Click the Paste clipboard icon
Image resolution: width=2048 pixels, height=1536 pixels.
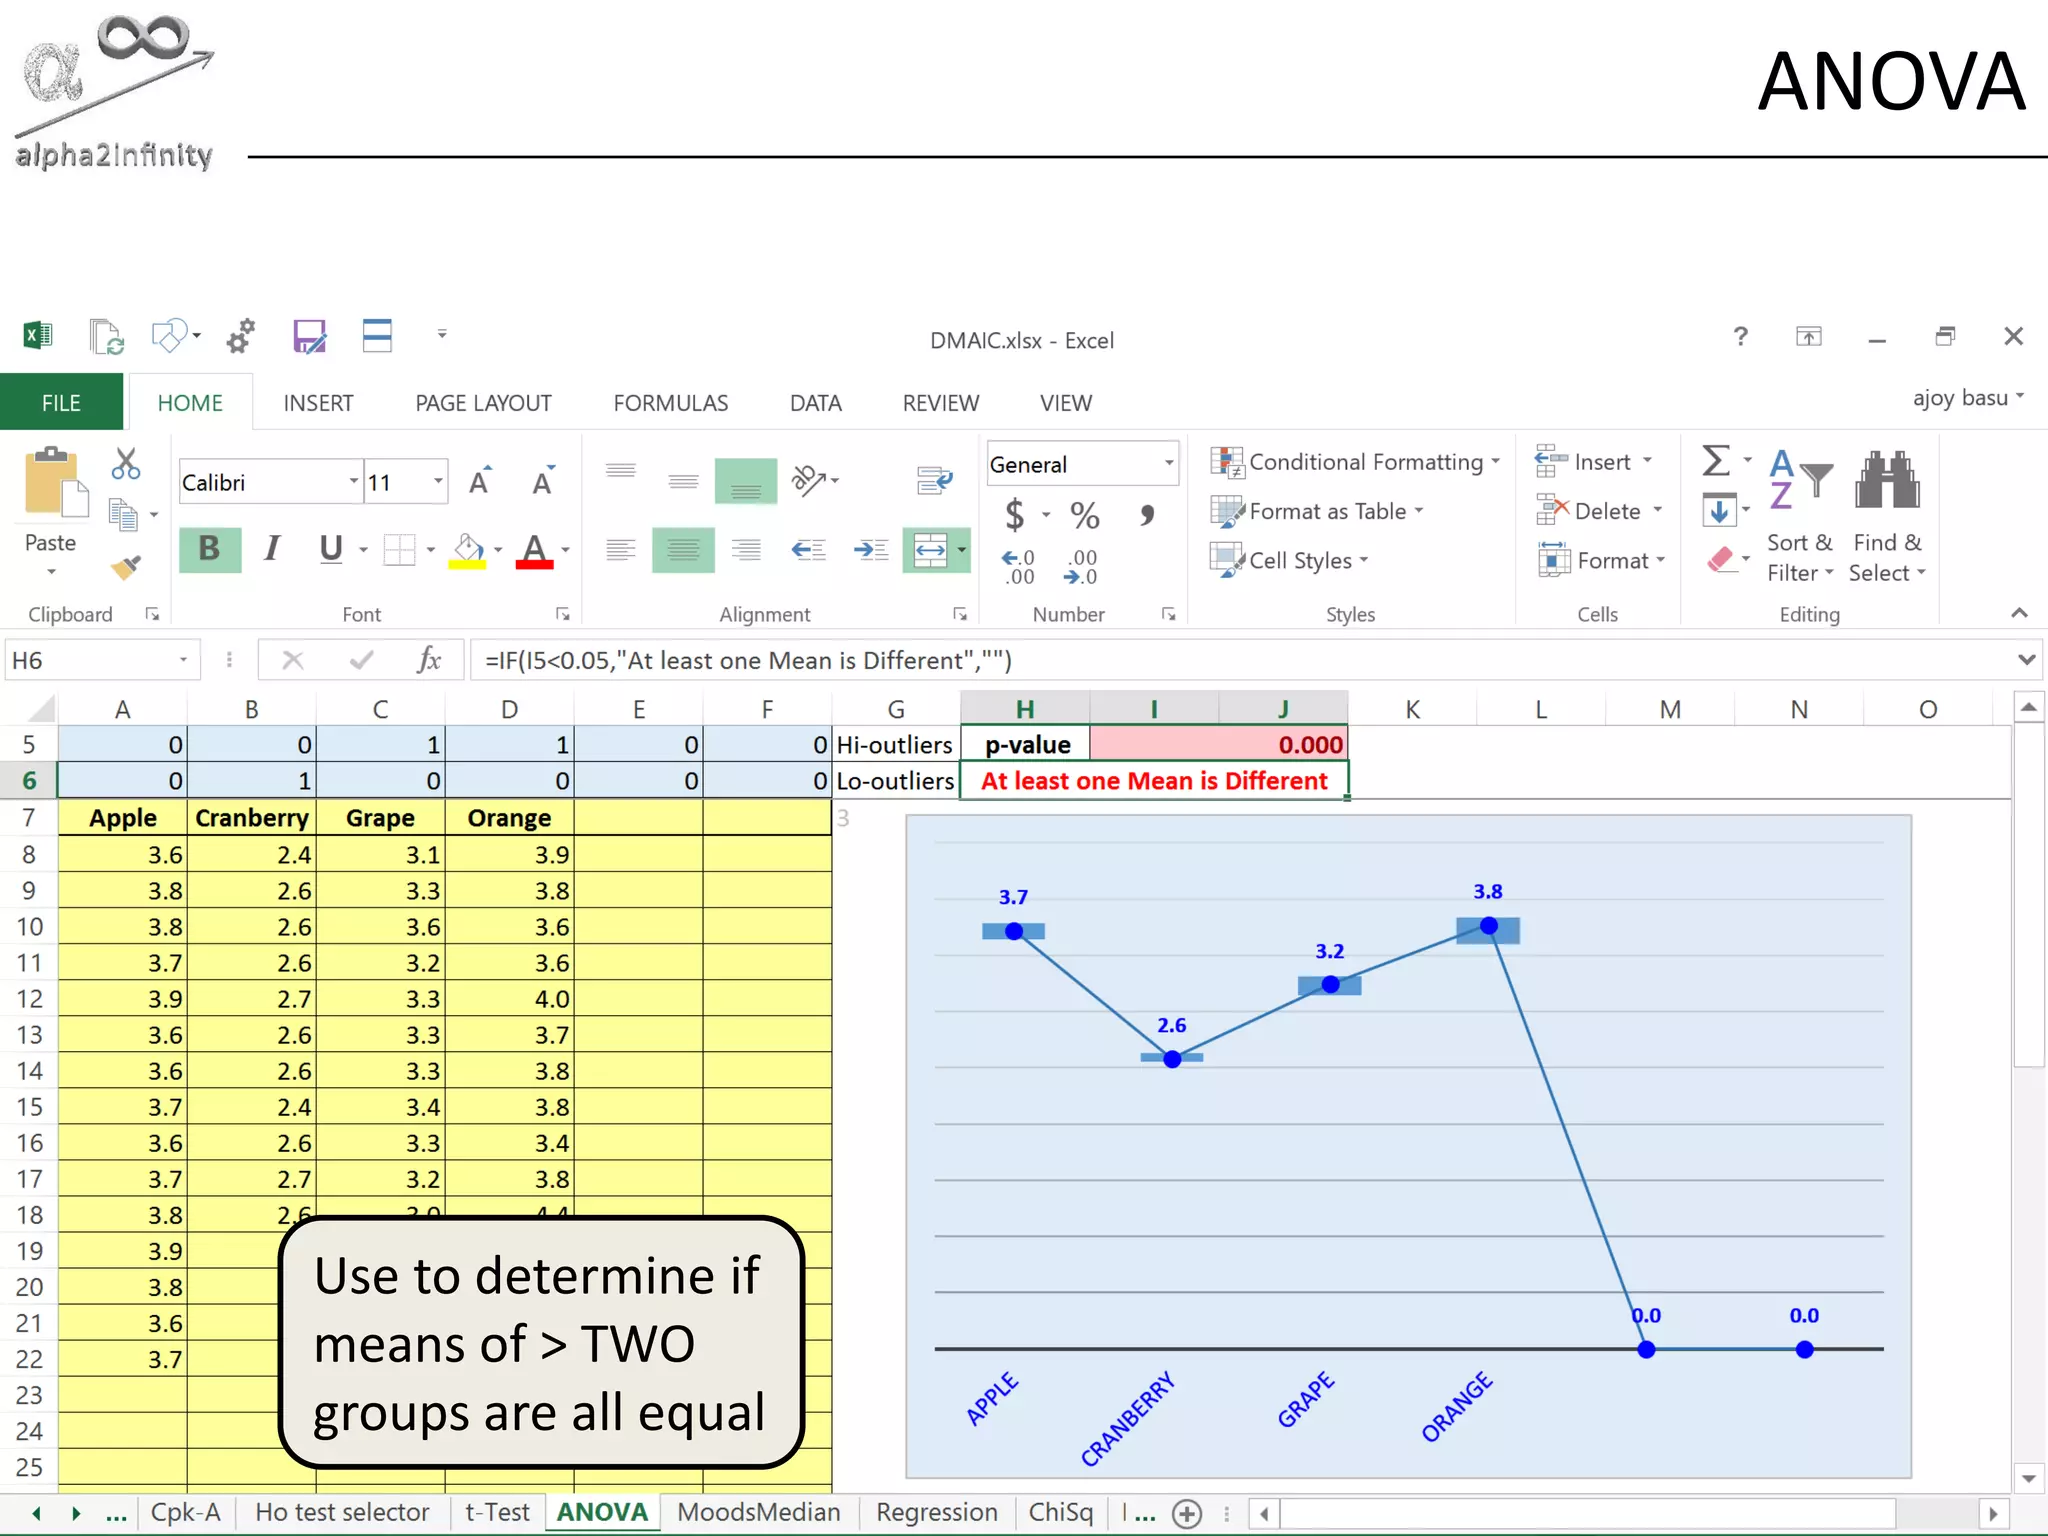tap(54, 483)
